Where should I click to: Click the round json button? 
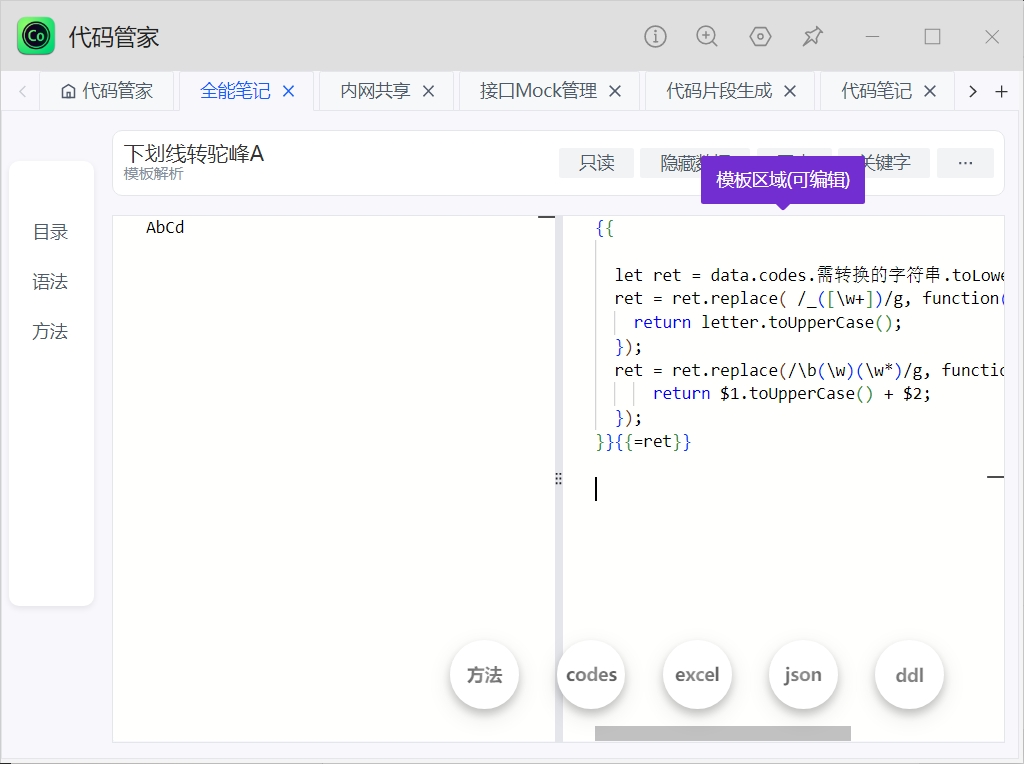pos(803,675)
